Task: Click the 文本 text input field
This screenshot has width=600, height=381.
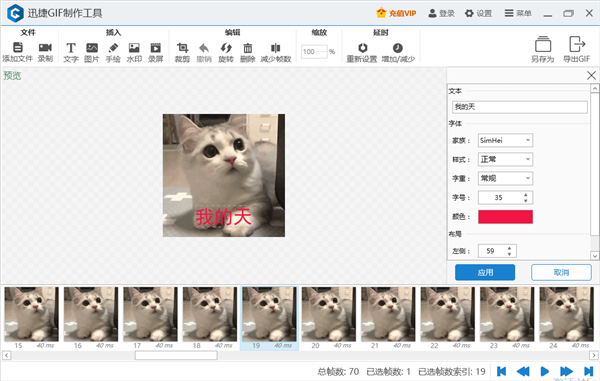Action: point(520,107)
